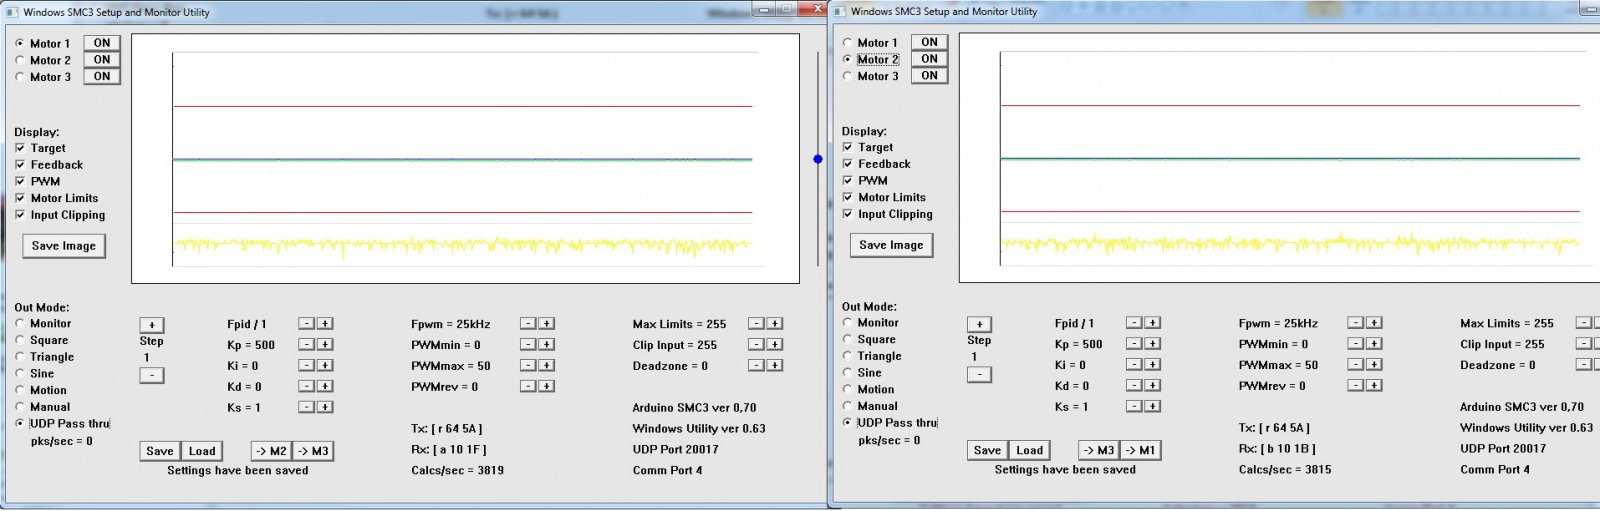Uncheck PWM display in right window
Screen dimensions: 1600x511
848,181
